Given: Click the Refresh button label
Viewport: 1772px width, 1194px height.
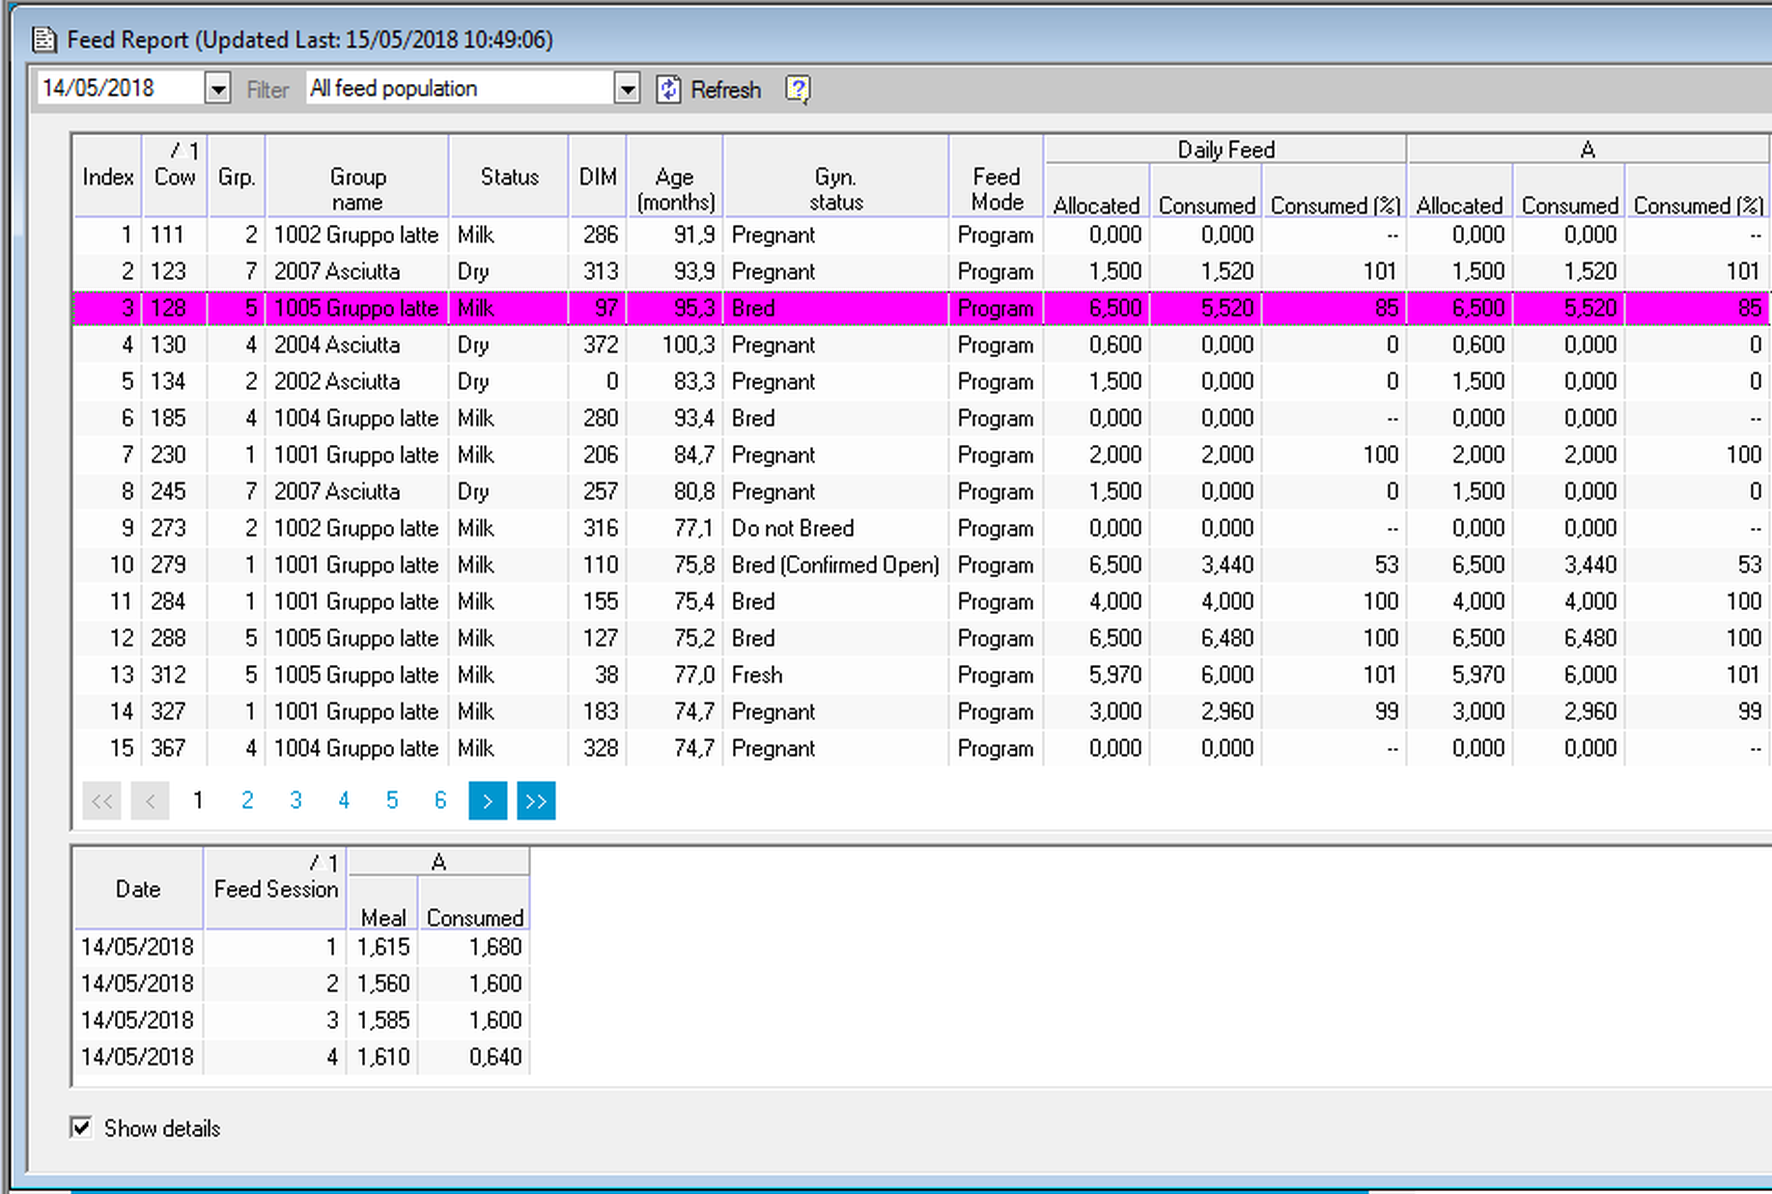Looking at the screenshot, I should 726,90.
